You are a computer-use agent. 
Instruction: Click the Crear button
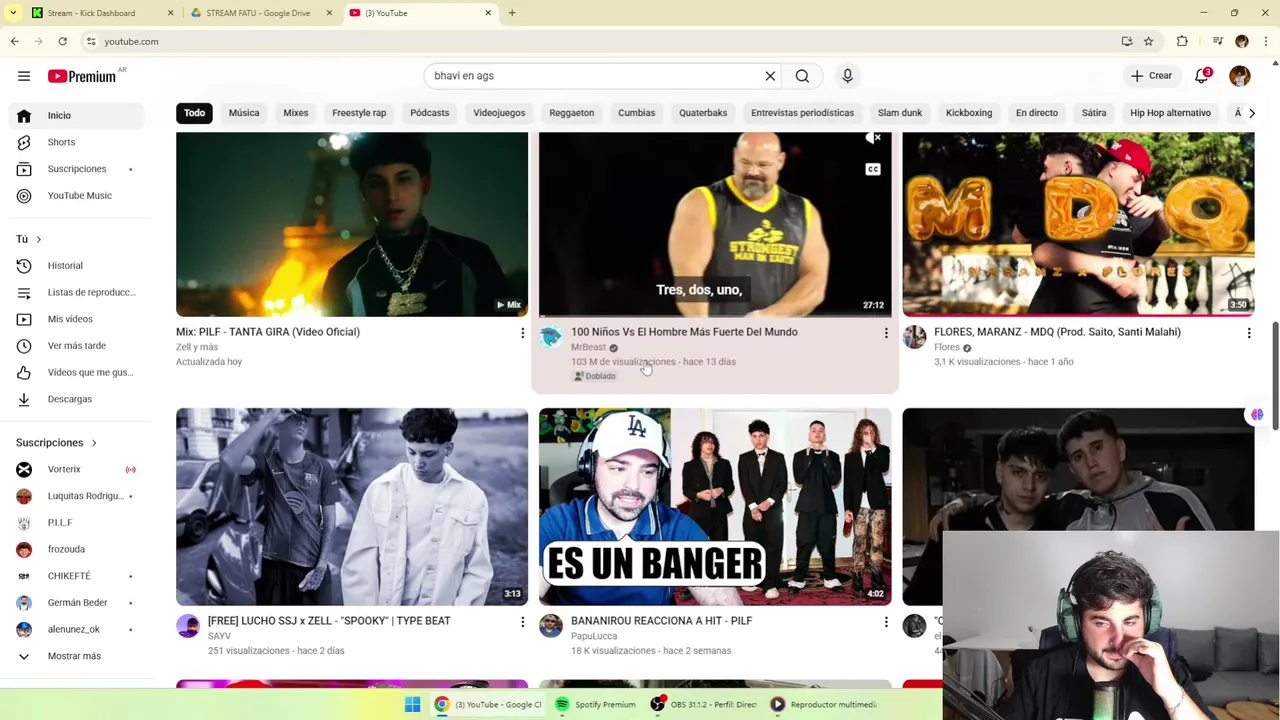coord(1151,76)
